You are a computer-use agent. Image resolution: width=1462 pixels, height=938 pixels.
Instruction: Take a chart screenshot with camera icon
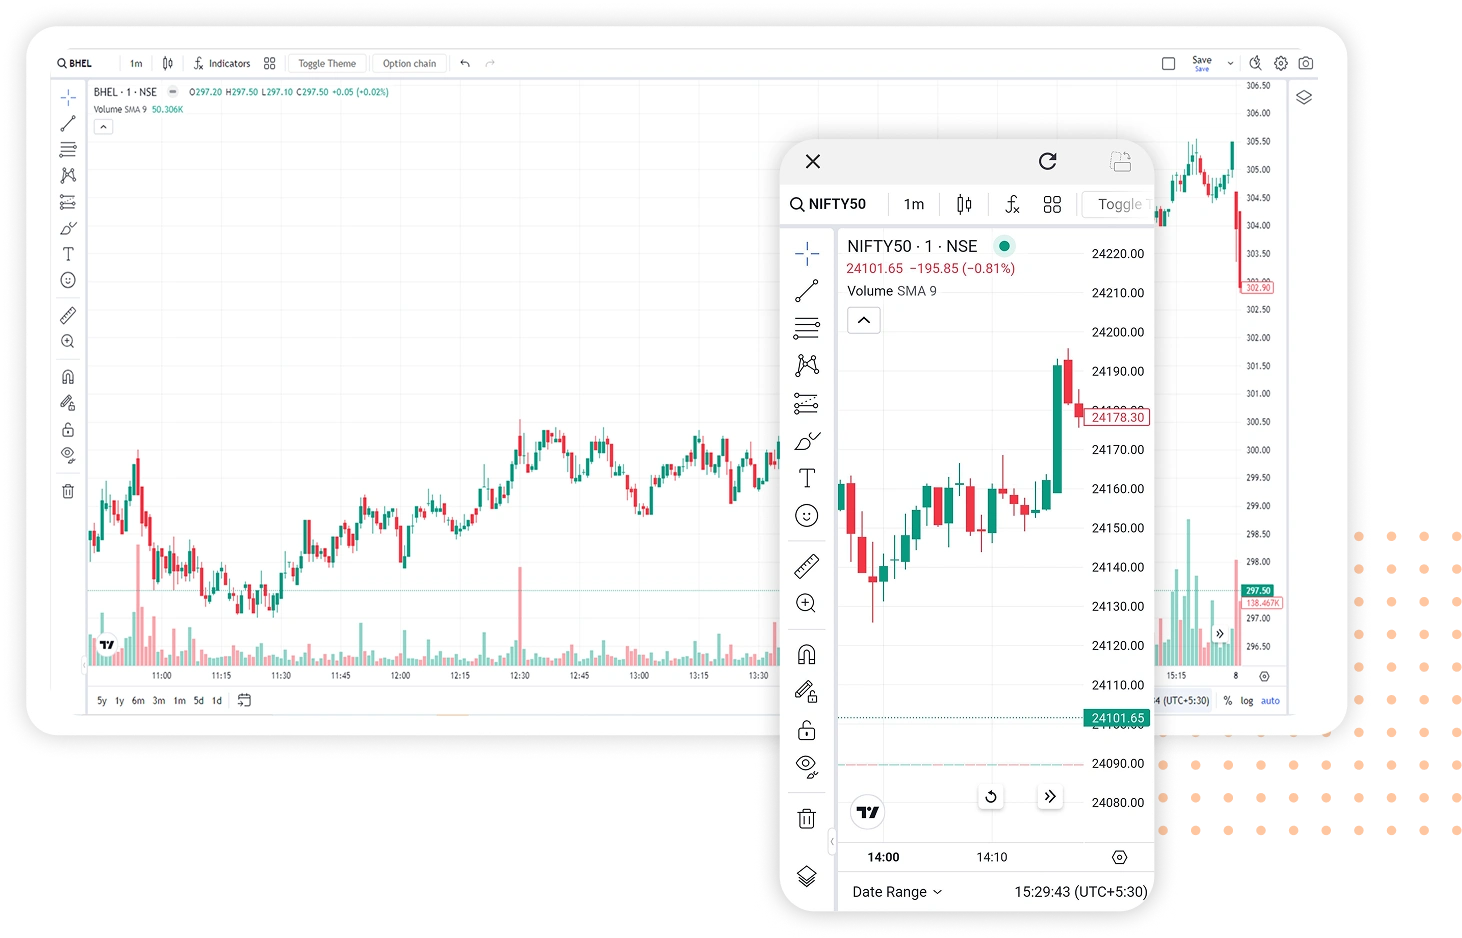coord(1305,62)
